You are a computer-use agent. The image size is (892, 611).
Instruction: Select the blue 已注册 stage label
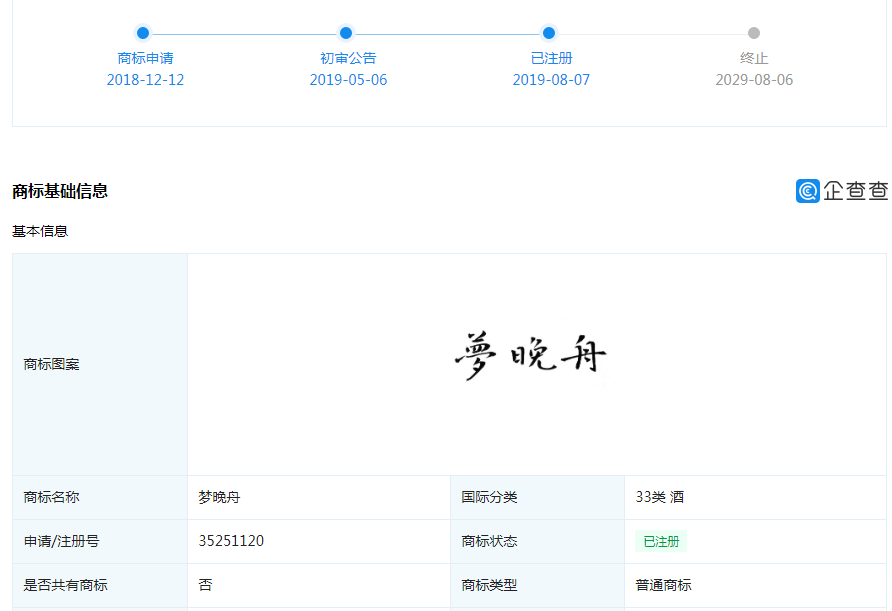(x=551, y=58)
